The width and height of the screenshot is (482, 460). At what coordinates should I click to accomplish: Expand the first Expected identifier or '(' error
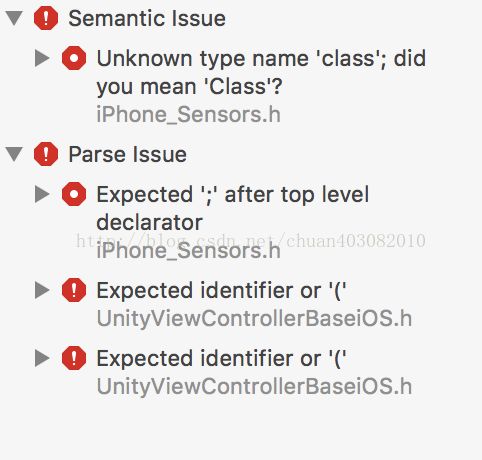tap(42, 290)
